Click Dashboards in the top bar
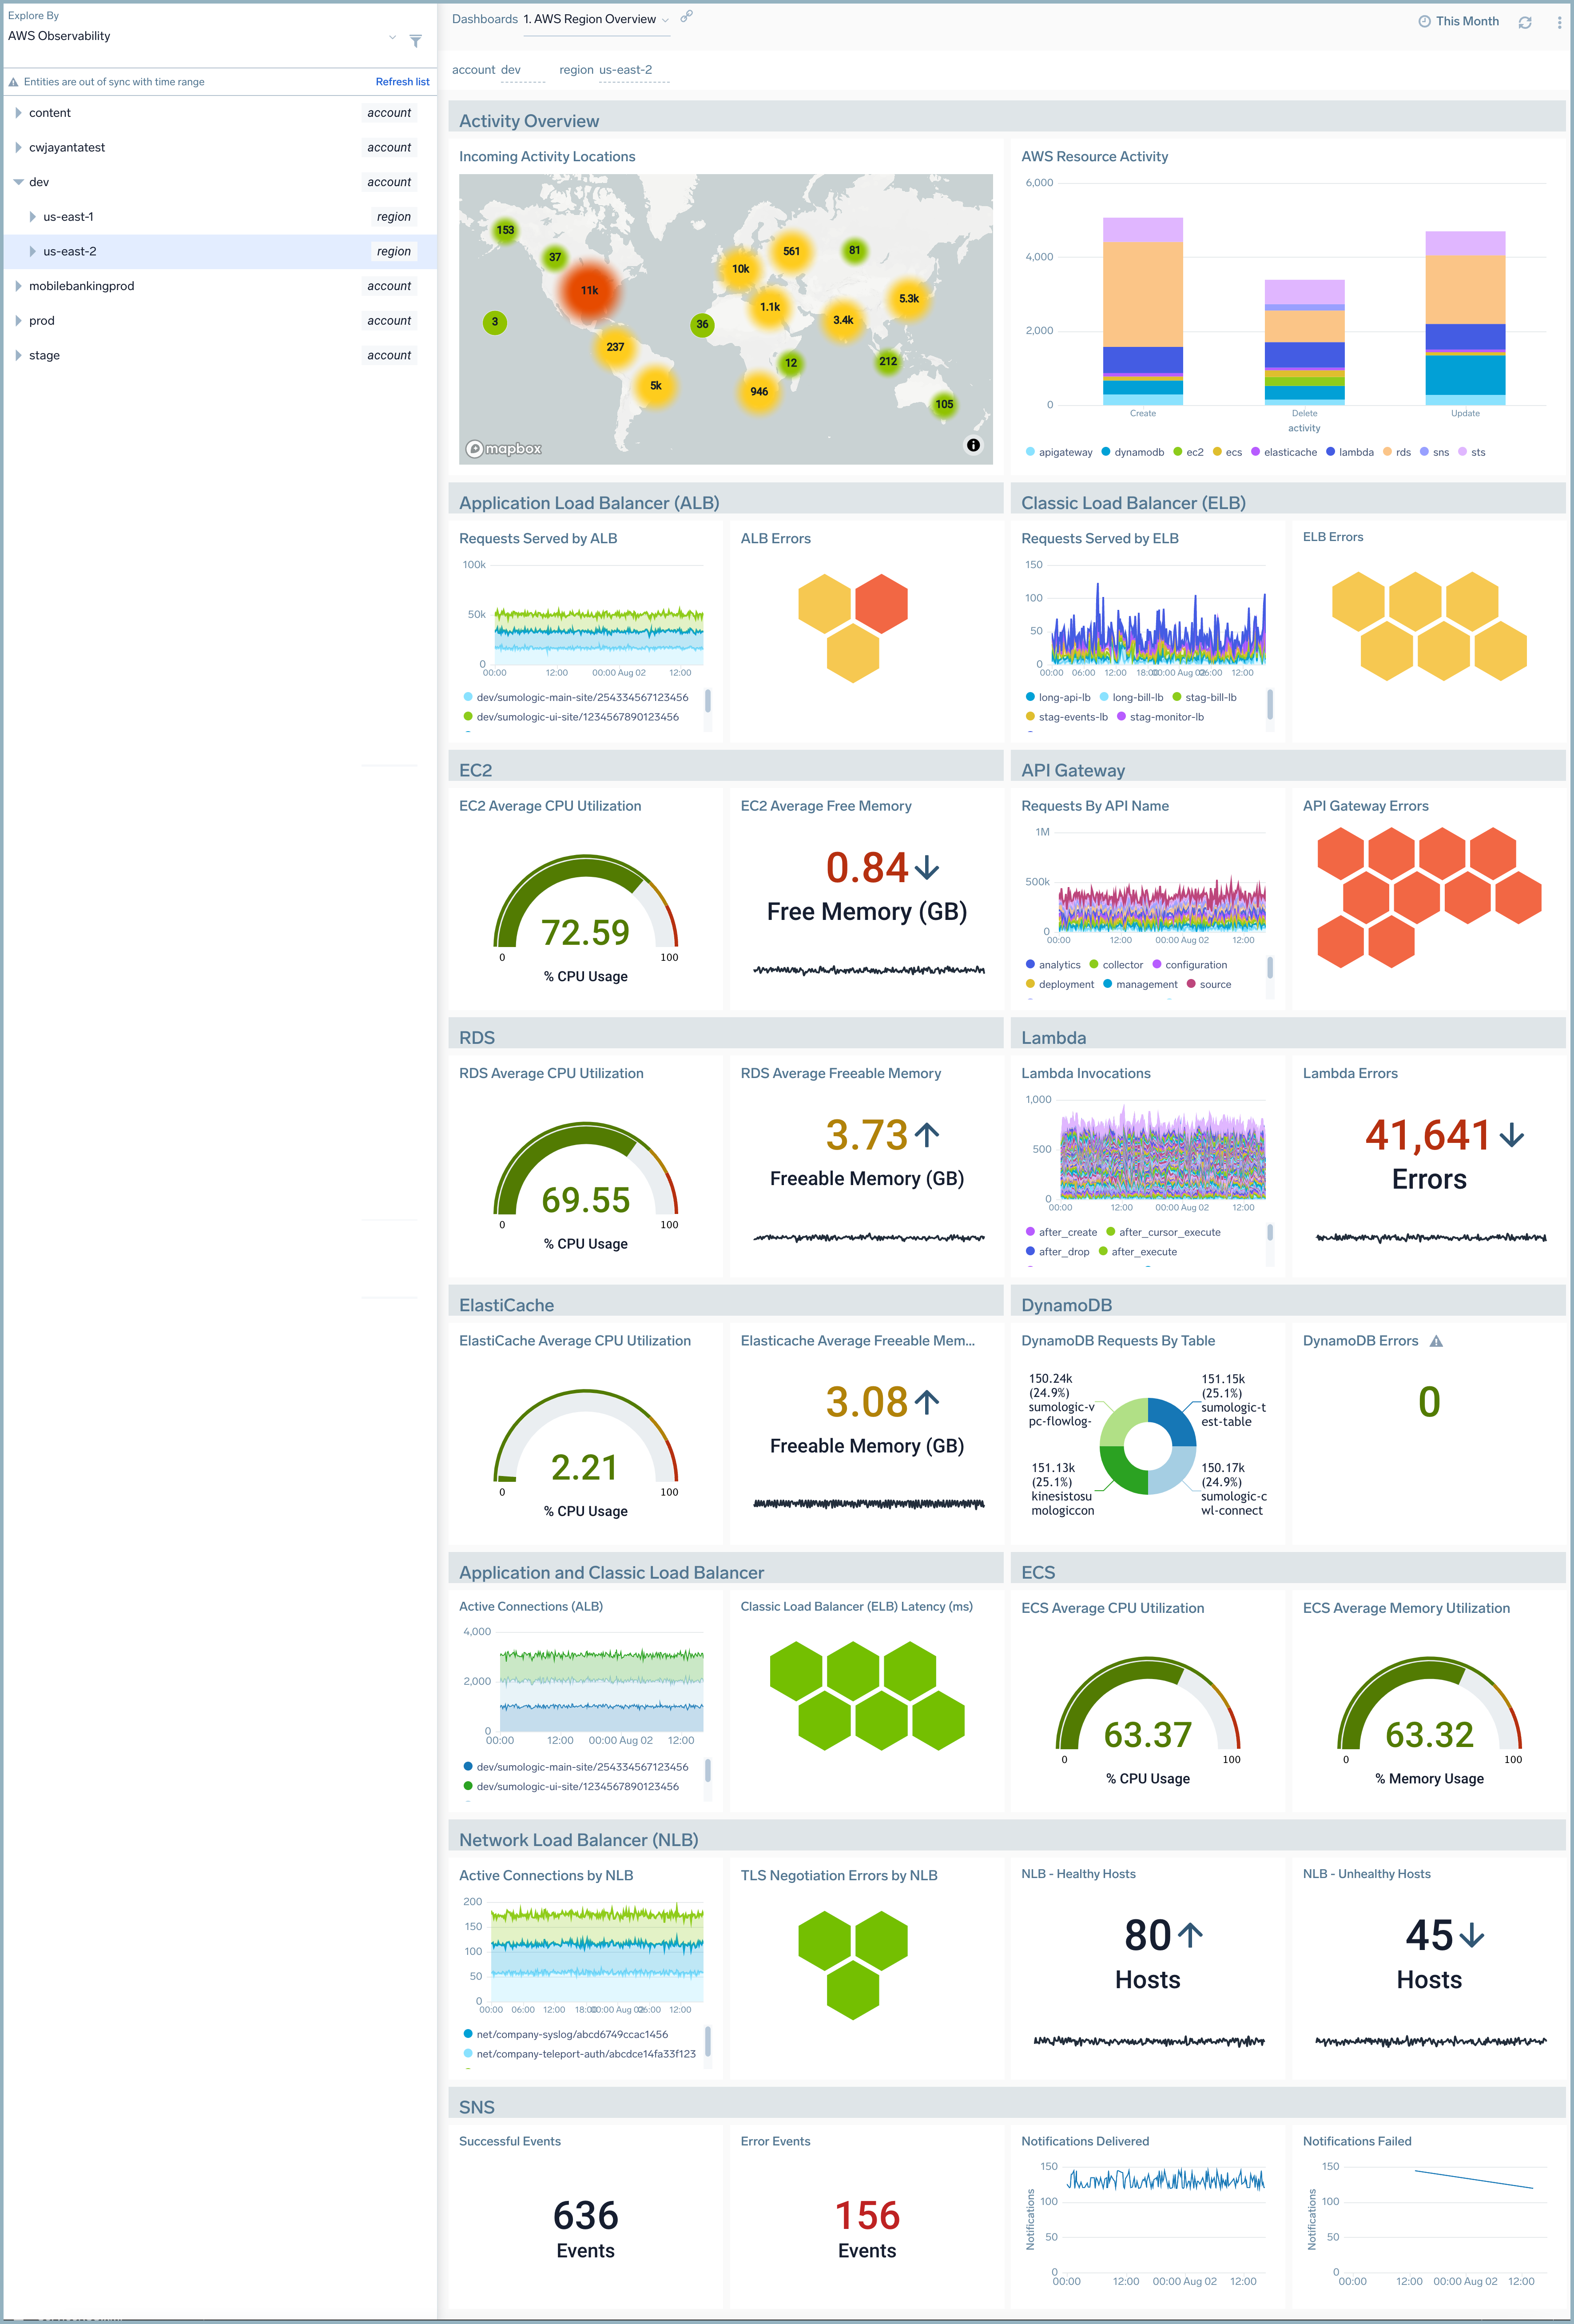1574x2324 pixels. point(485,18)
